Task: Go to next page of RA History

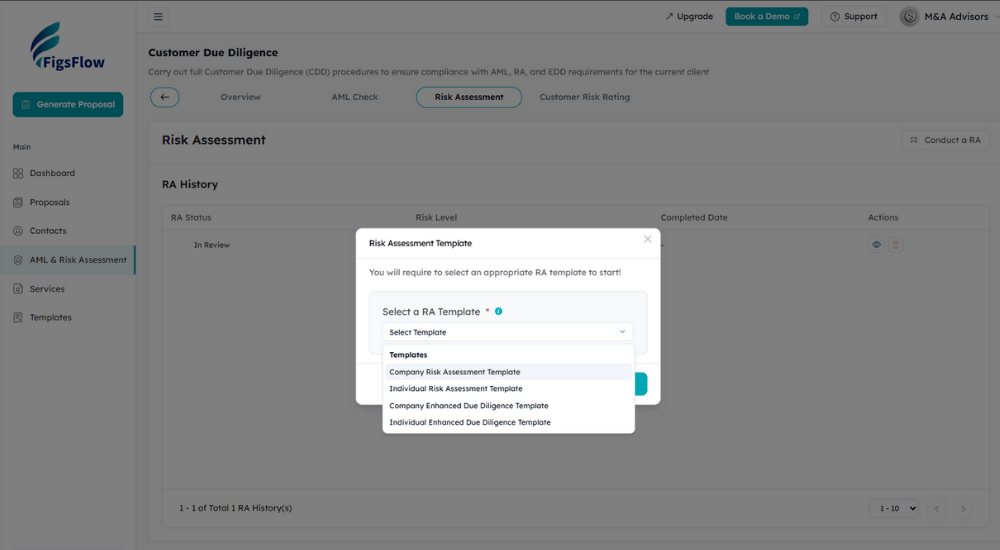Action: tap(963, 508)
